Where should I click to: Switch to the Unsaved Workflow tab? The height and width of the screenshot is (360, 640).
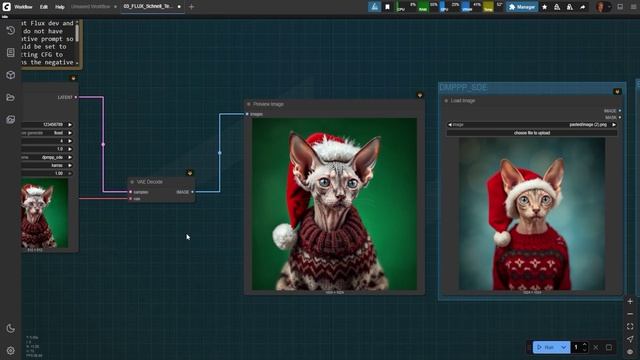coord(90,7)
